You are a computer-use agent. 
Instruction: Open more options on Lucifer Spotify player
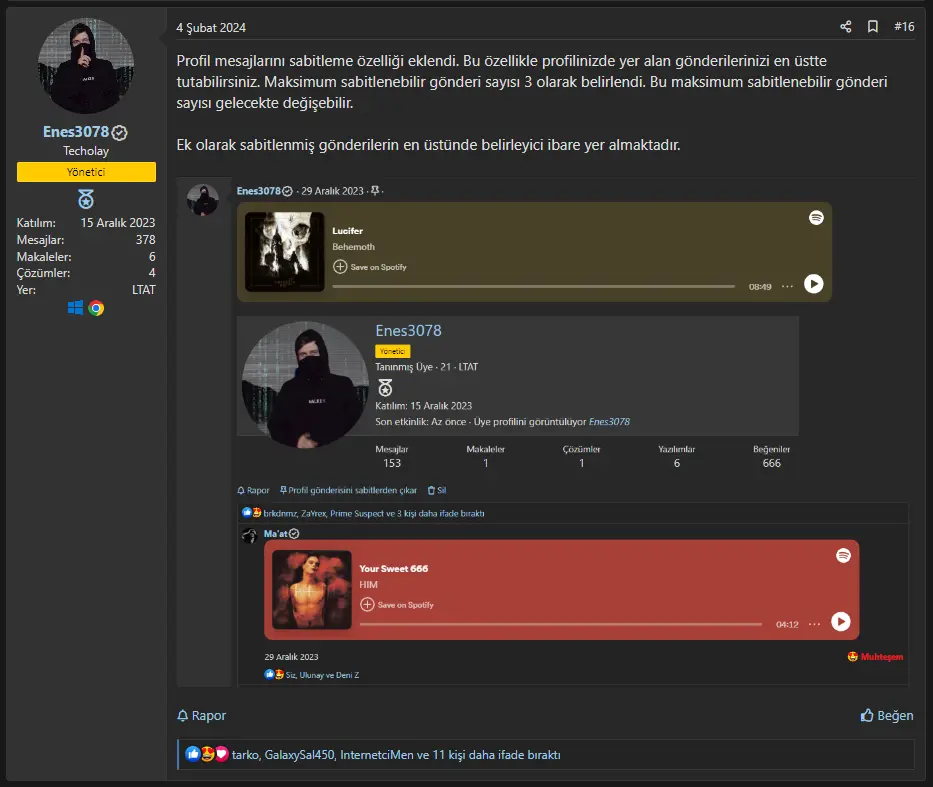click(787, 287)
